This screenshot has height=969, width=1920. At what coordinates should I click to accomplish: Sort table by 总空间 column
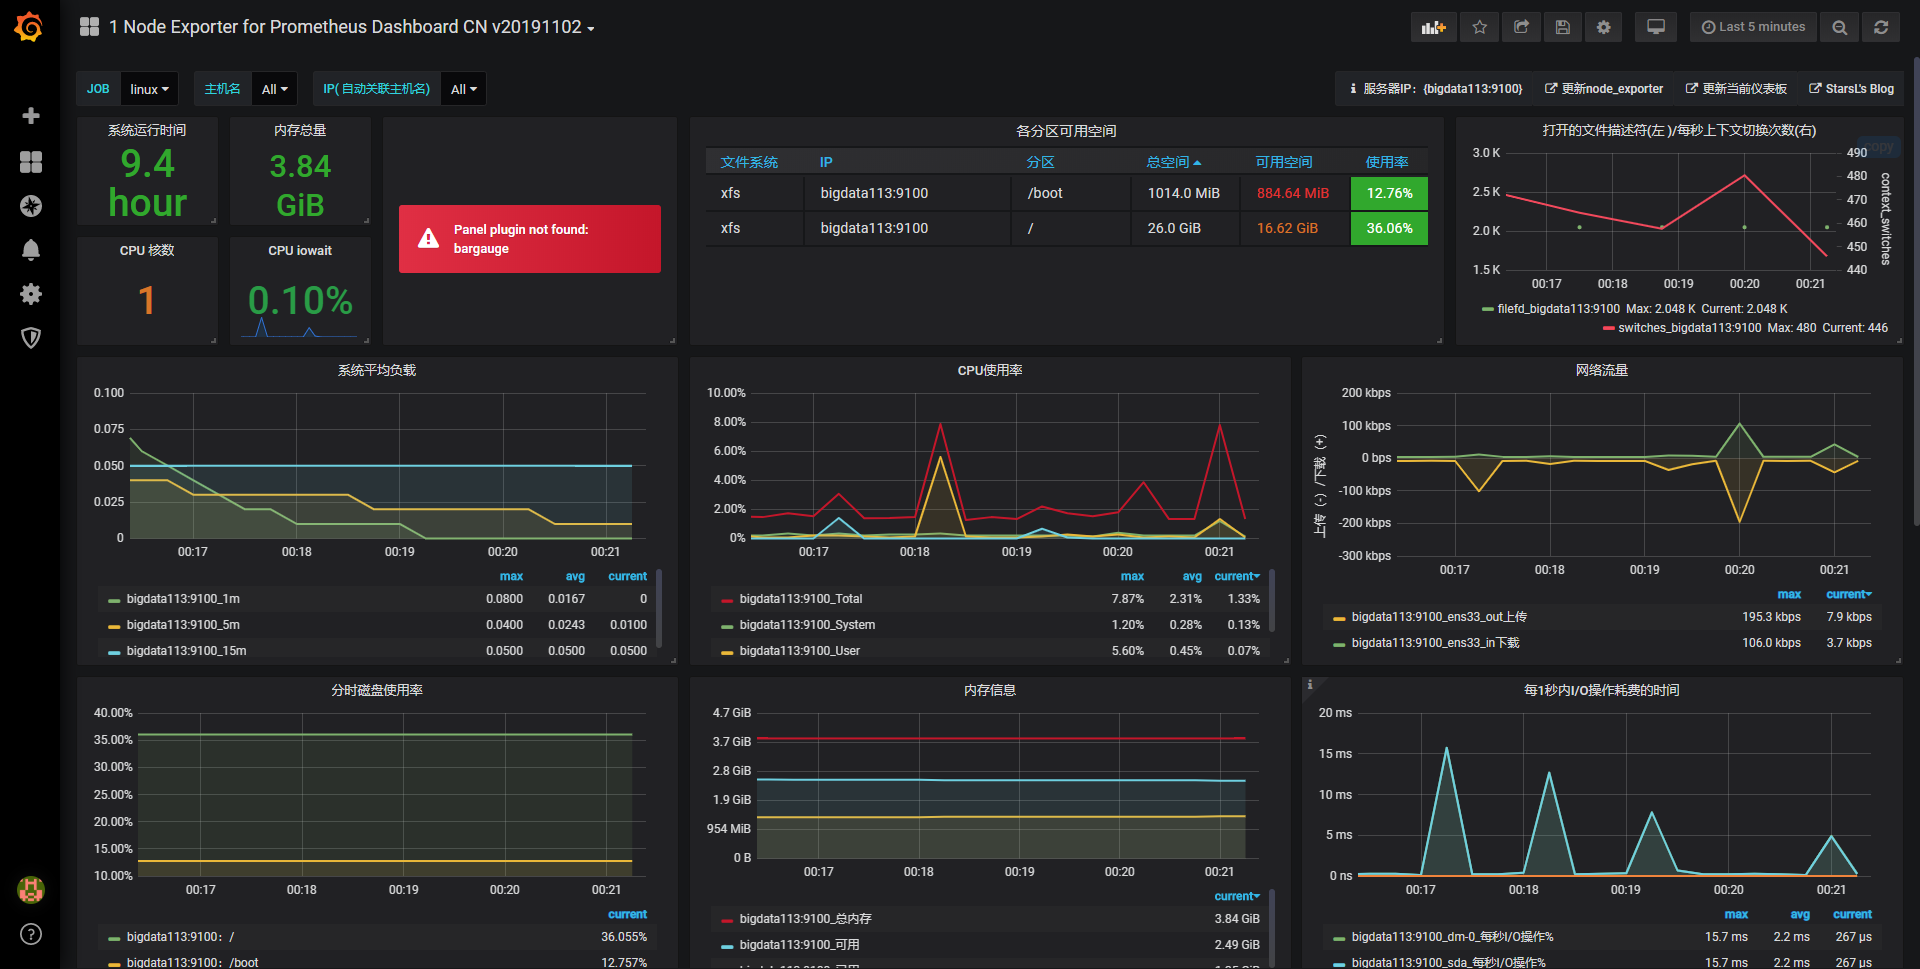coord(1174,162)
